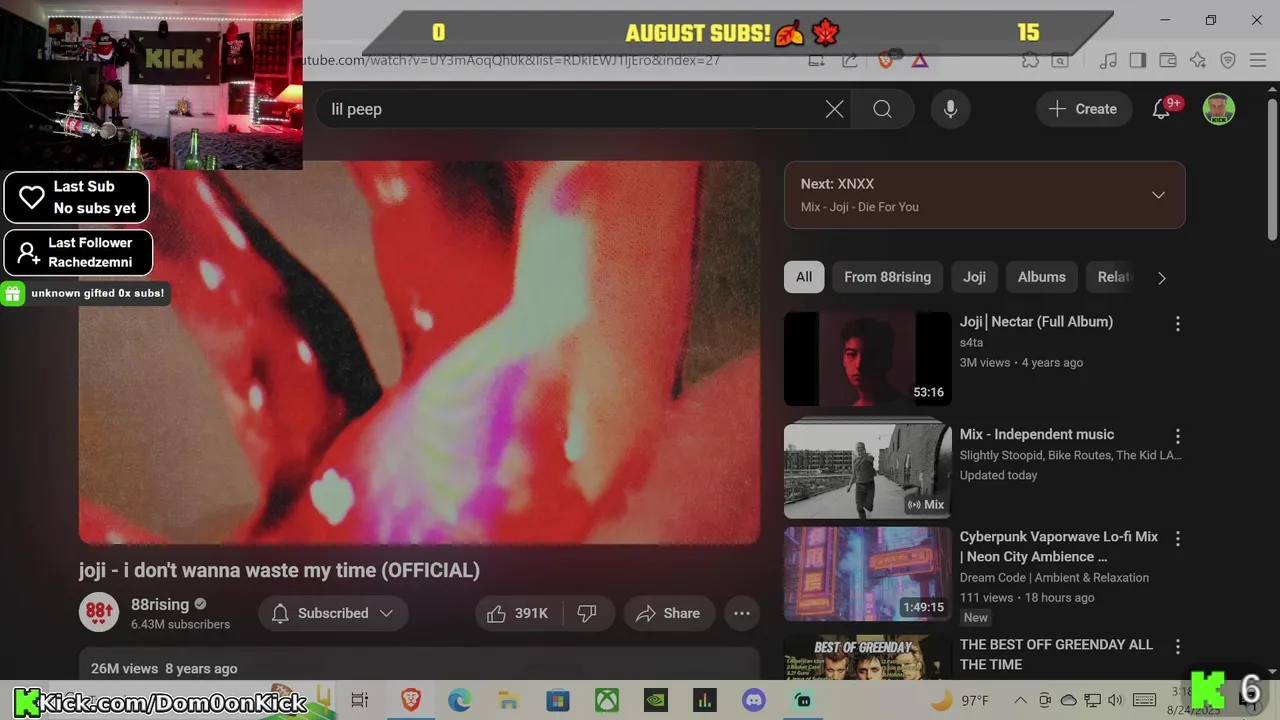Image resolution: width=1280 pixels, height=720 pixels.
Task: Open the browser hamburger menu
Action: coord(1258,60)
